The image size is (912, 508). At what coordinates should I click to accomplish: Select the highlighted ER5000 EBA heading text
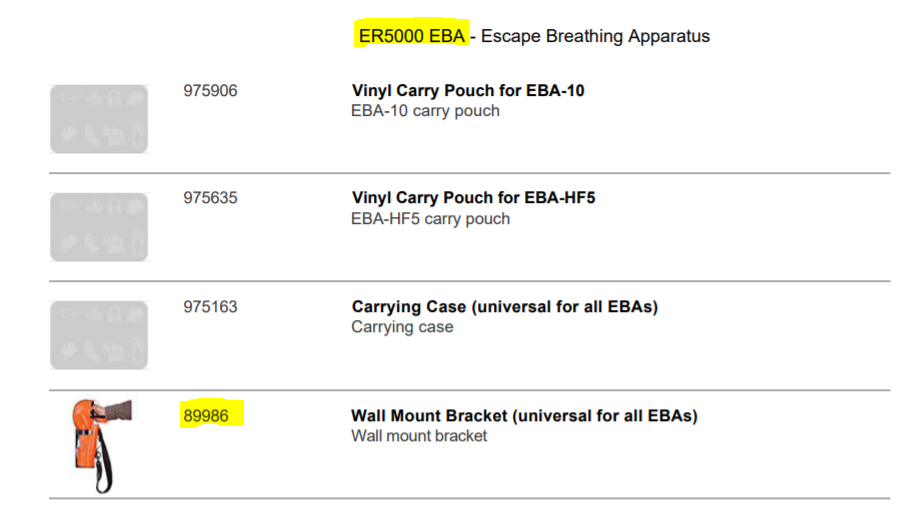(411, 36)
